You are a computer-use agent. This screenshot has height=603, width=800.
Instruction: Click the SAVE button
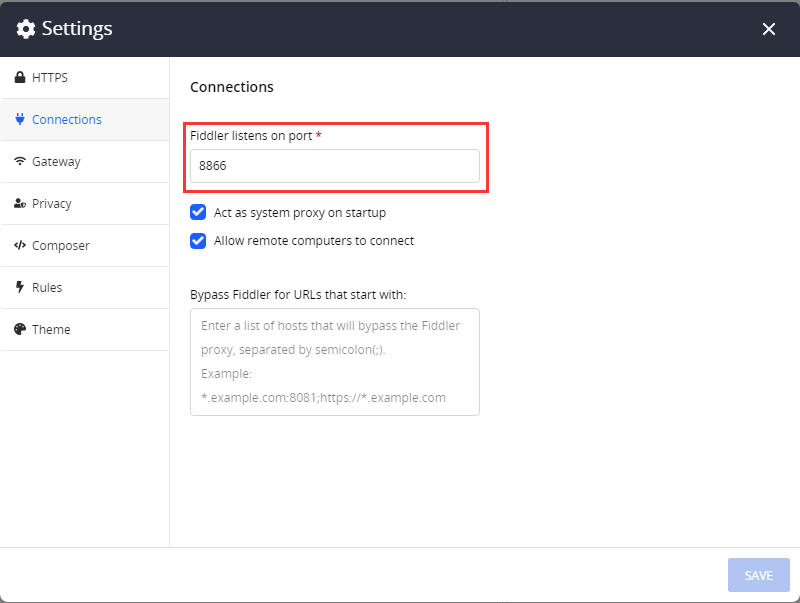click(x=759, y=575)
